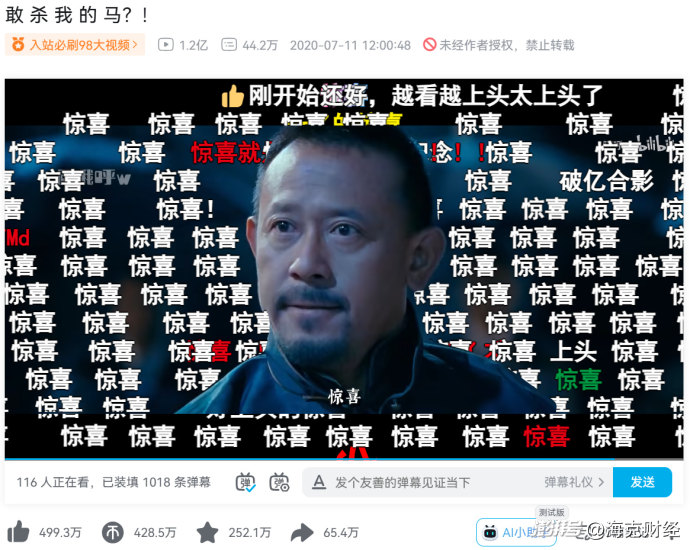Open 入站必刷98大视频 ranking link
The image size is (690, 550).
pos(75,44)
